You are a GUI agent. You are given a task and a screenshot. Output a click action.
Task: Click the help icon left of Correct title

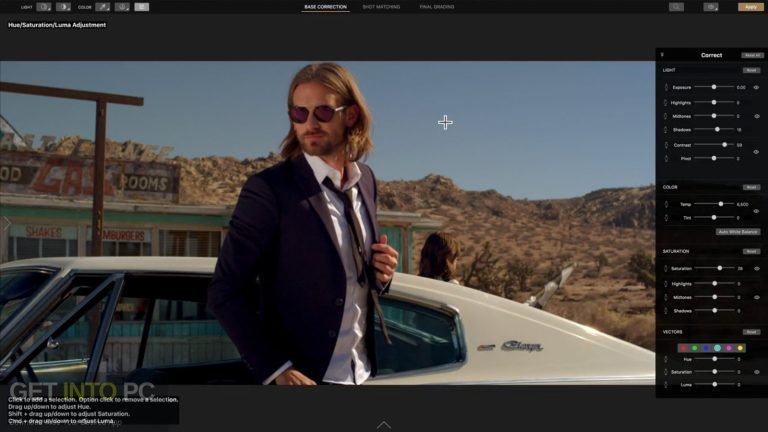662,55
